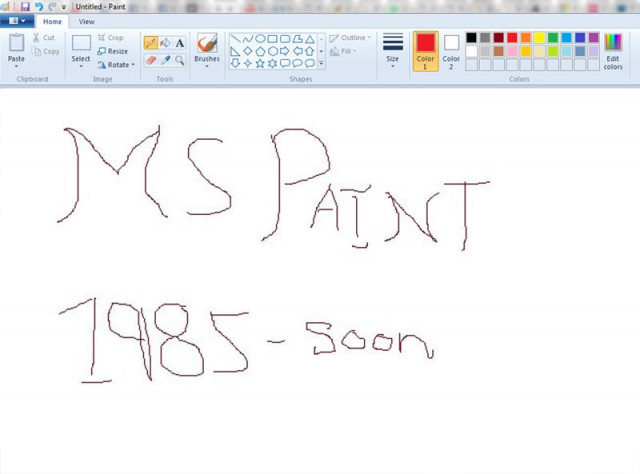Activate the Color 1 foreground swatch

[425, 51]
